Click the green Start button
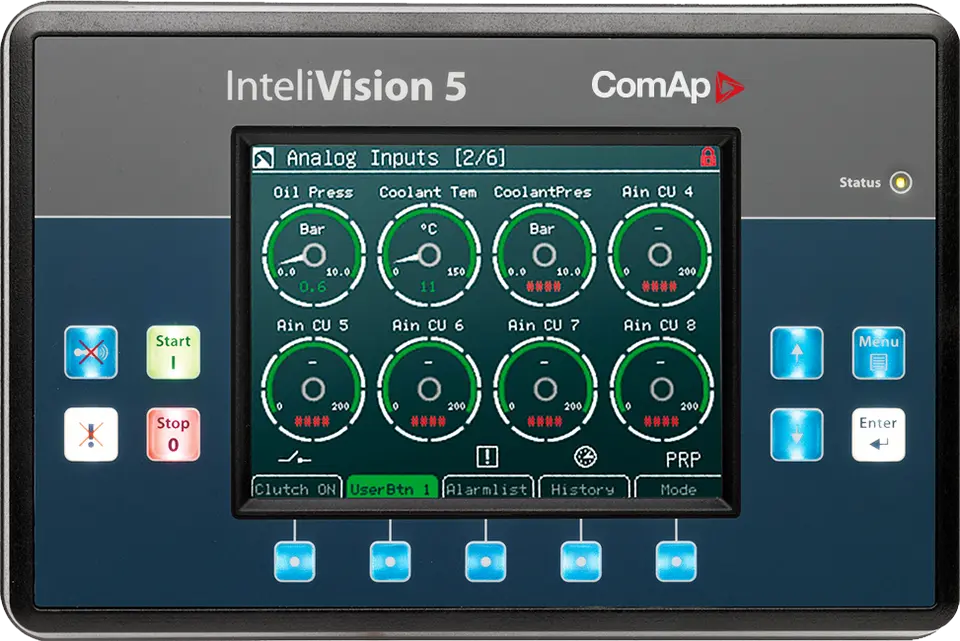 click(x=173, y=352)
